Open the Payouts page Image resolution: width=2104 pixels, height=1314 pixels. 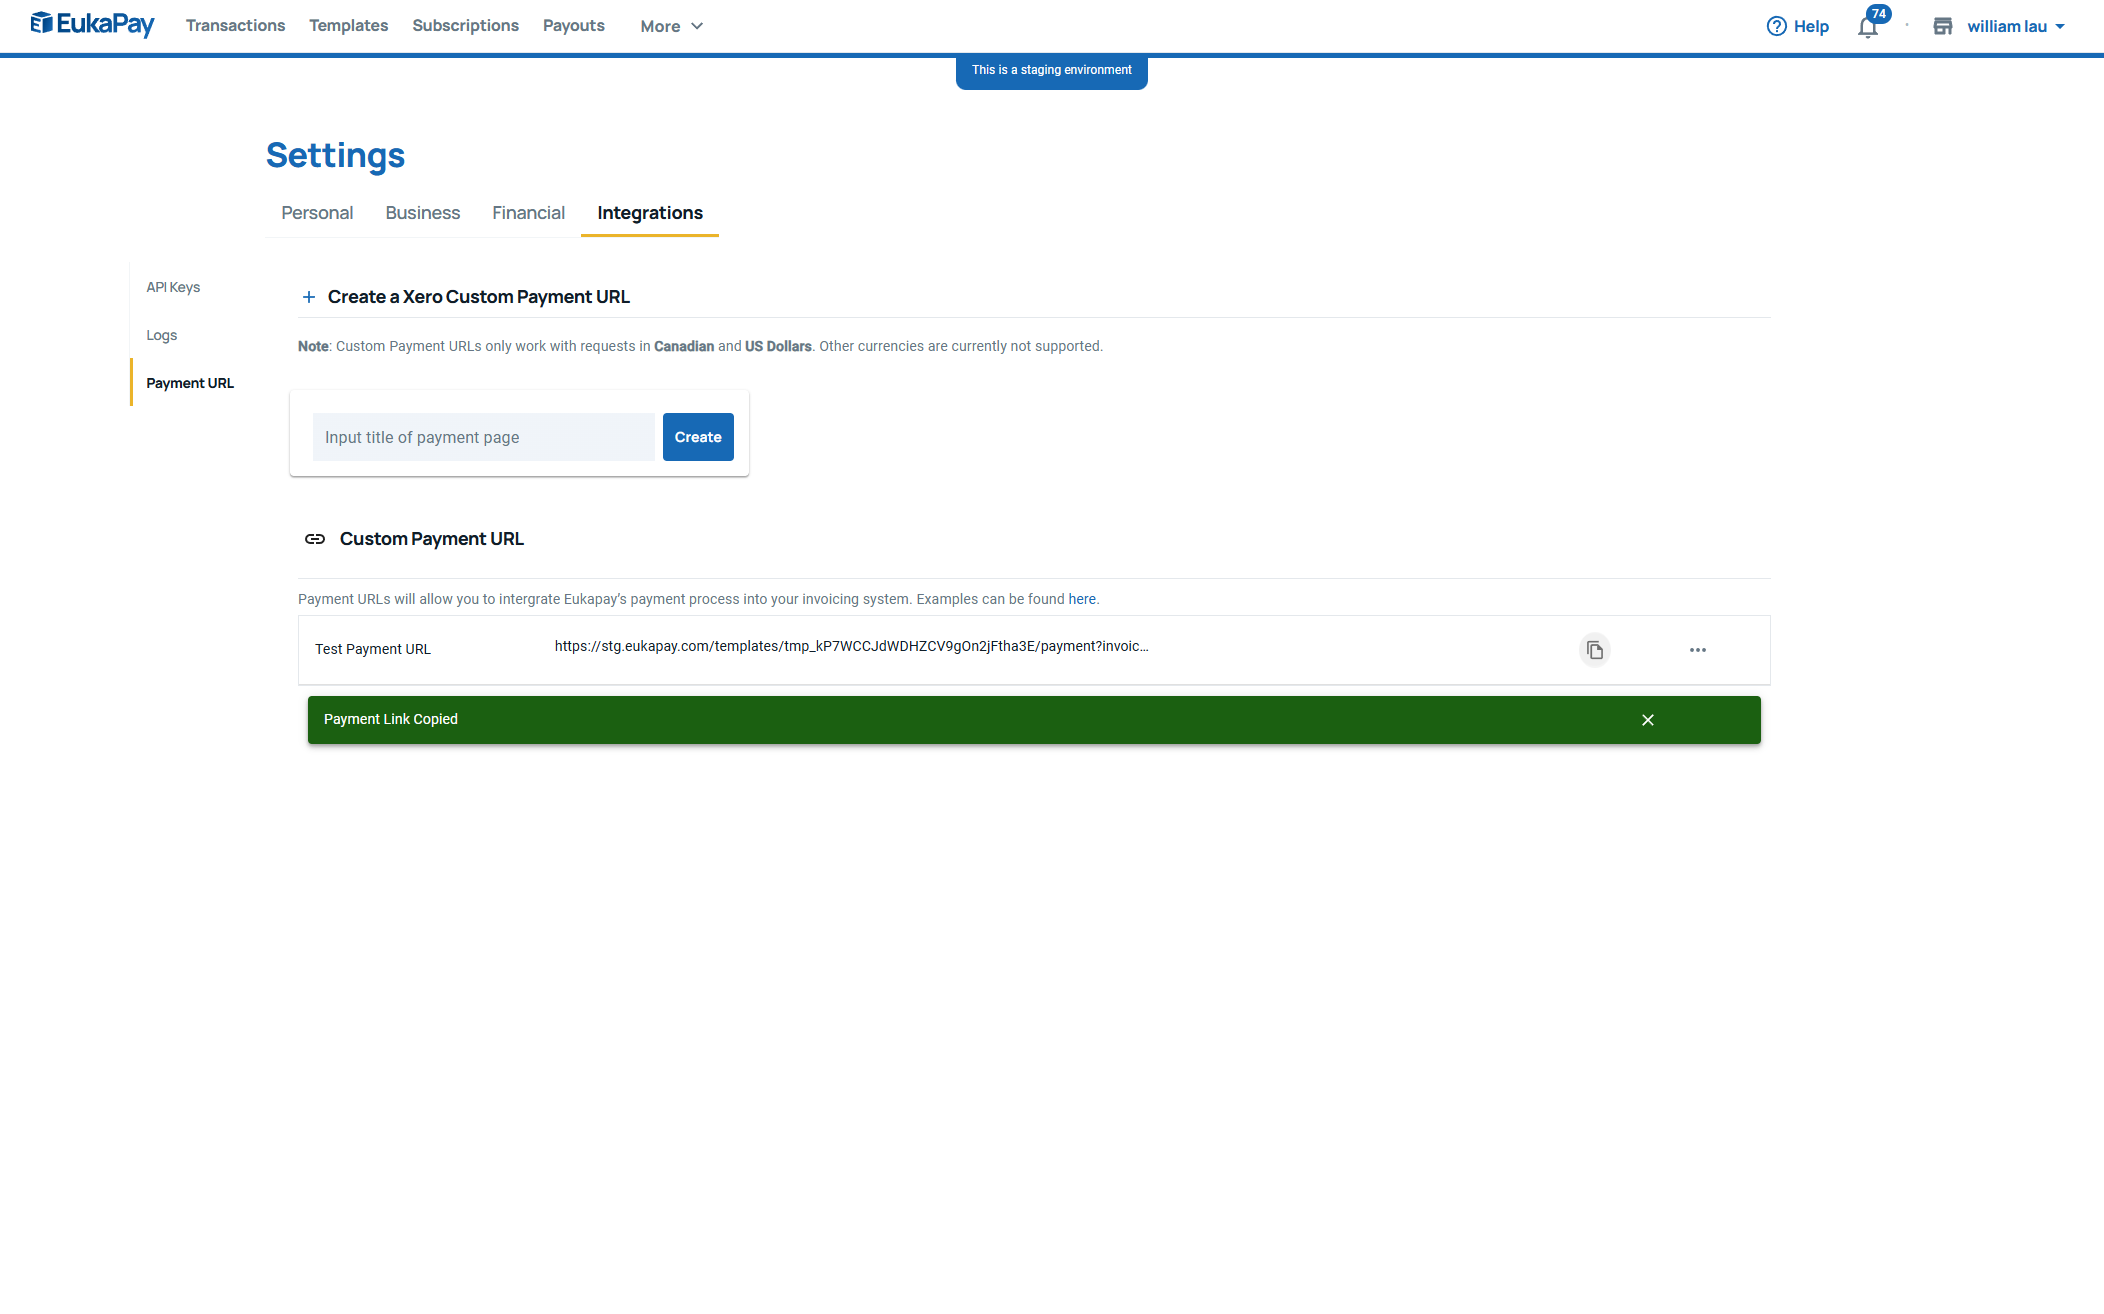[573, 26]
